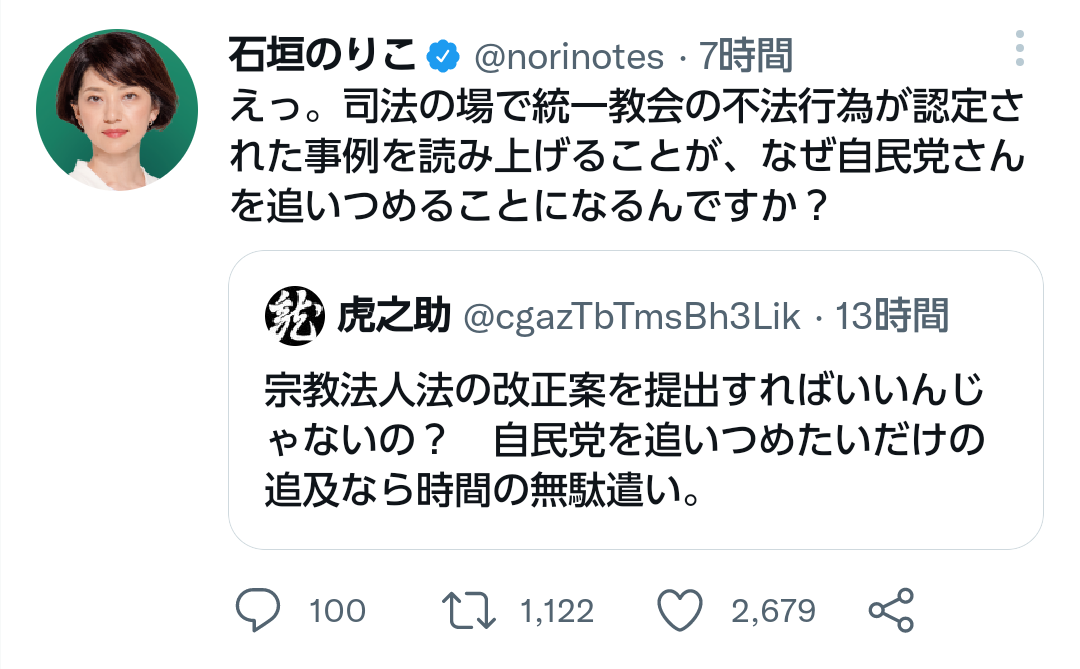The width and height of the screenshot is (1080, 669).
Task: Open 虎之助 avatar in quoted tweet
Action: coord(295,317)
